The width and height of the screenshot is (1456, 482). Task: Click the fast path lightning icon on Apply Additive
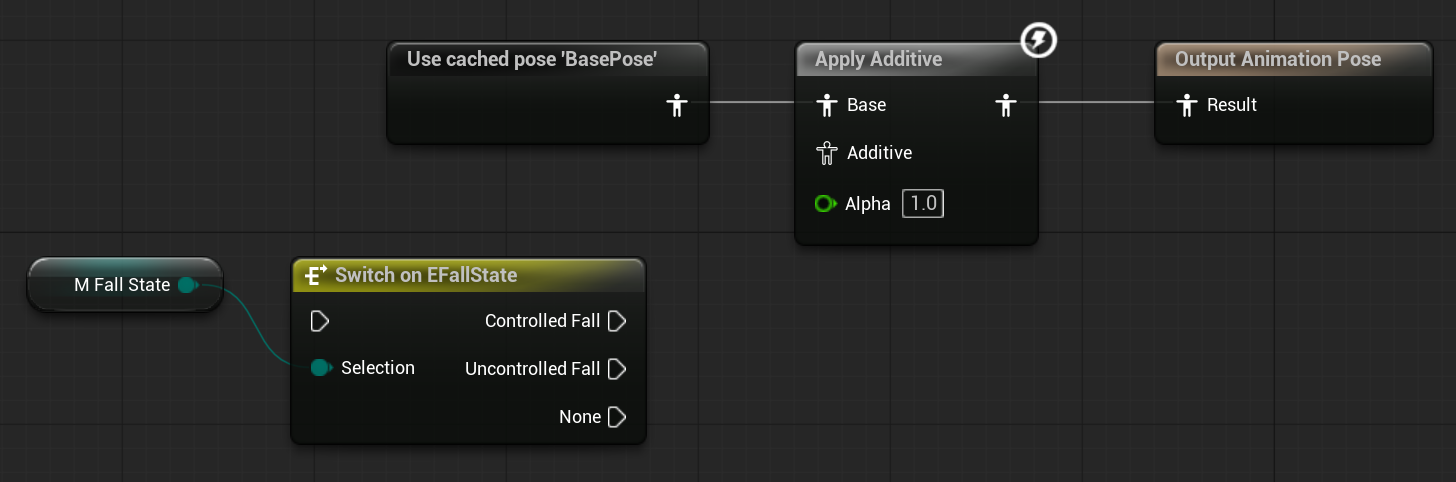click(x=1039, y=41)
